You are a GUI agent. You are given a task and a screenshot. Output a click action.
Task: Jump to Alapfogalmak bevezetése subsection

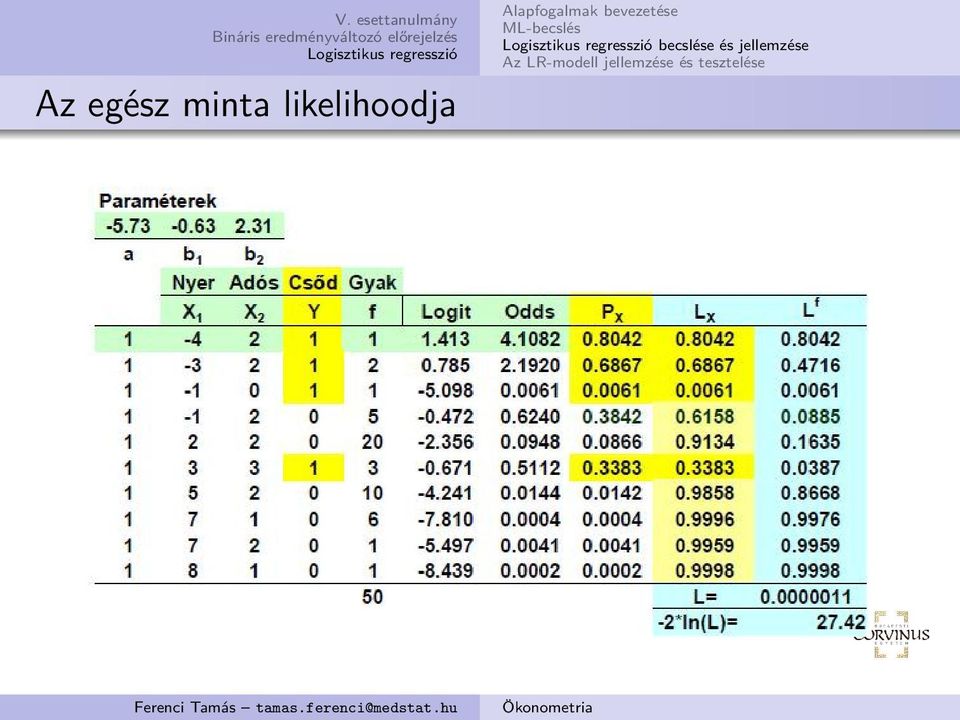point(590,10)
